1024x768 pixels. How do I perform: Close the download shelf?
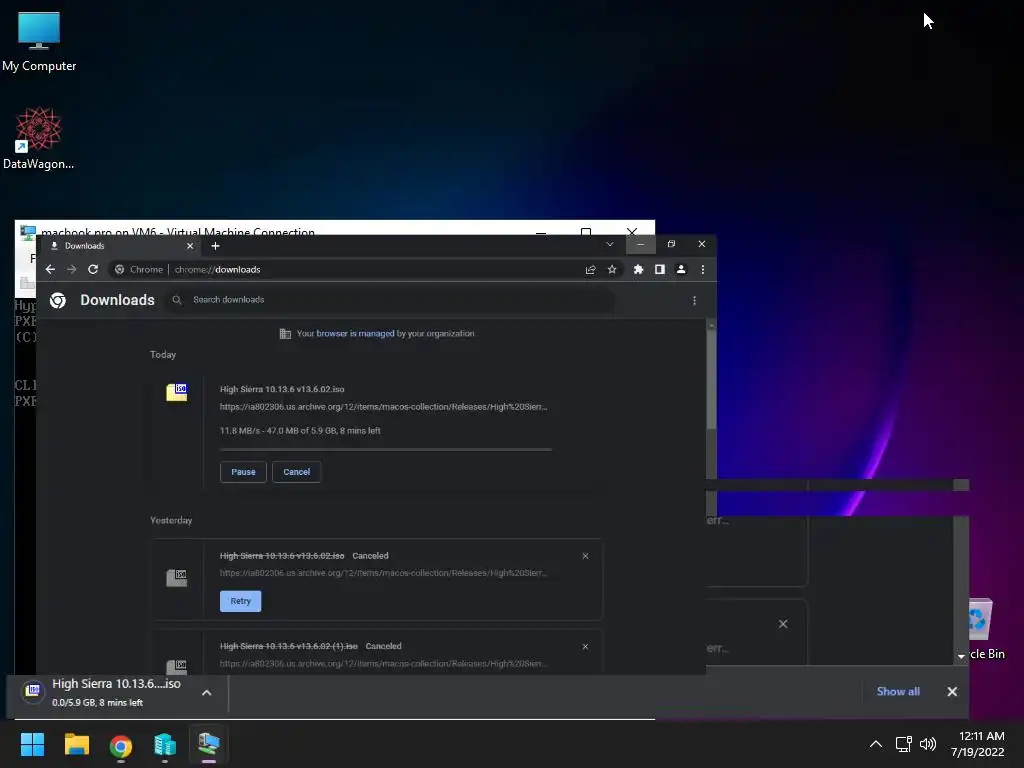click(952, 692)
